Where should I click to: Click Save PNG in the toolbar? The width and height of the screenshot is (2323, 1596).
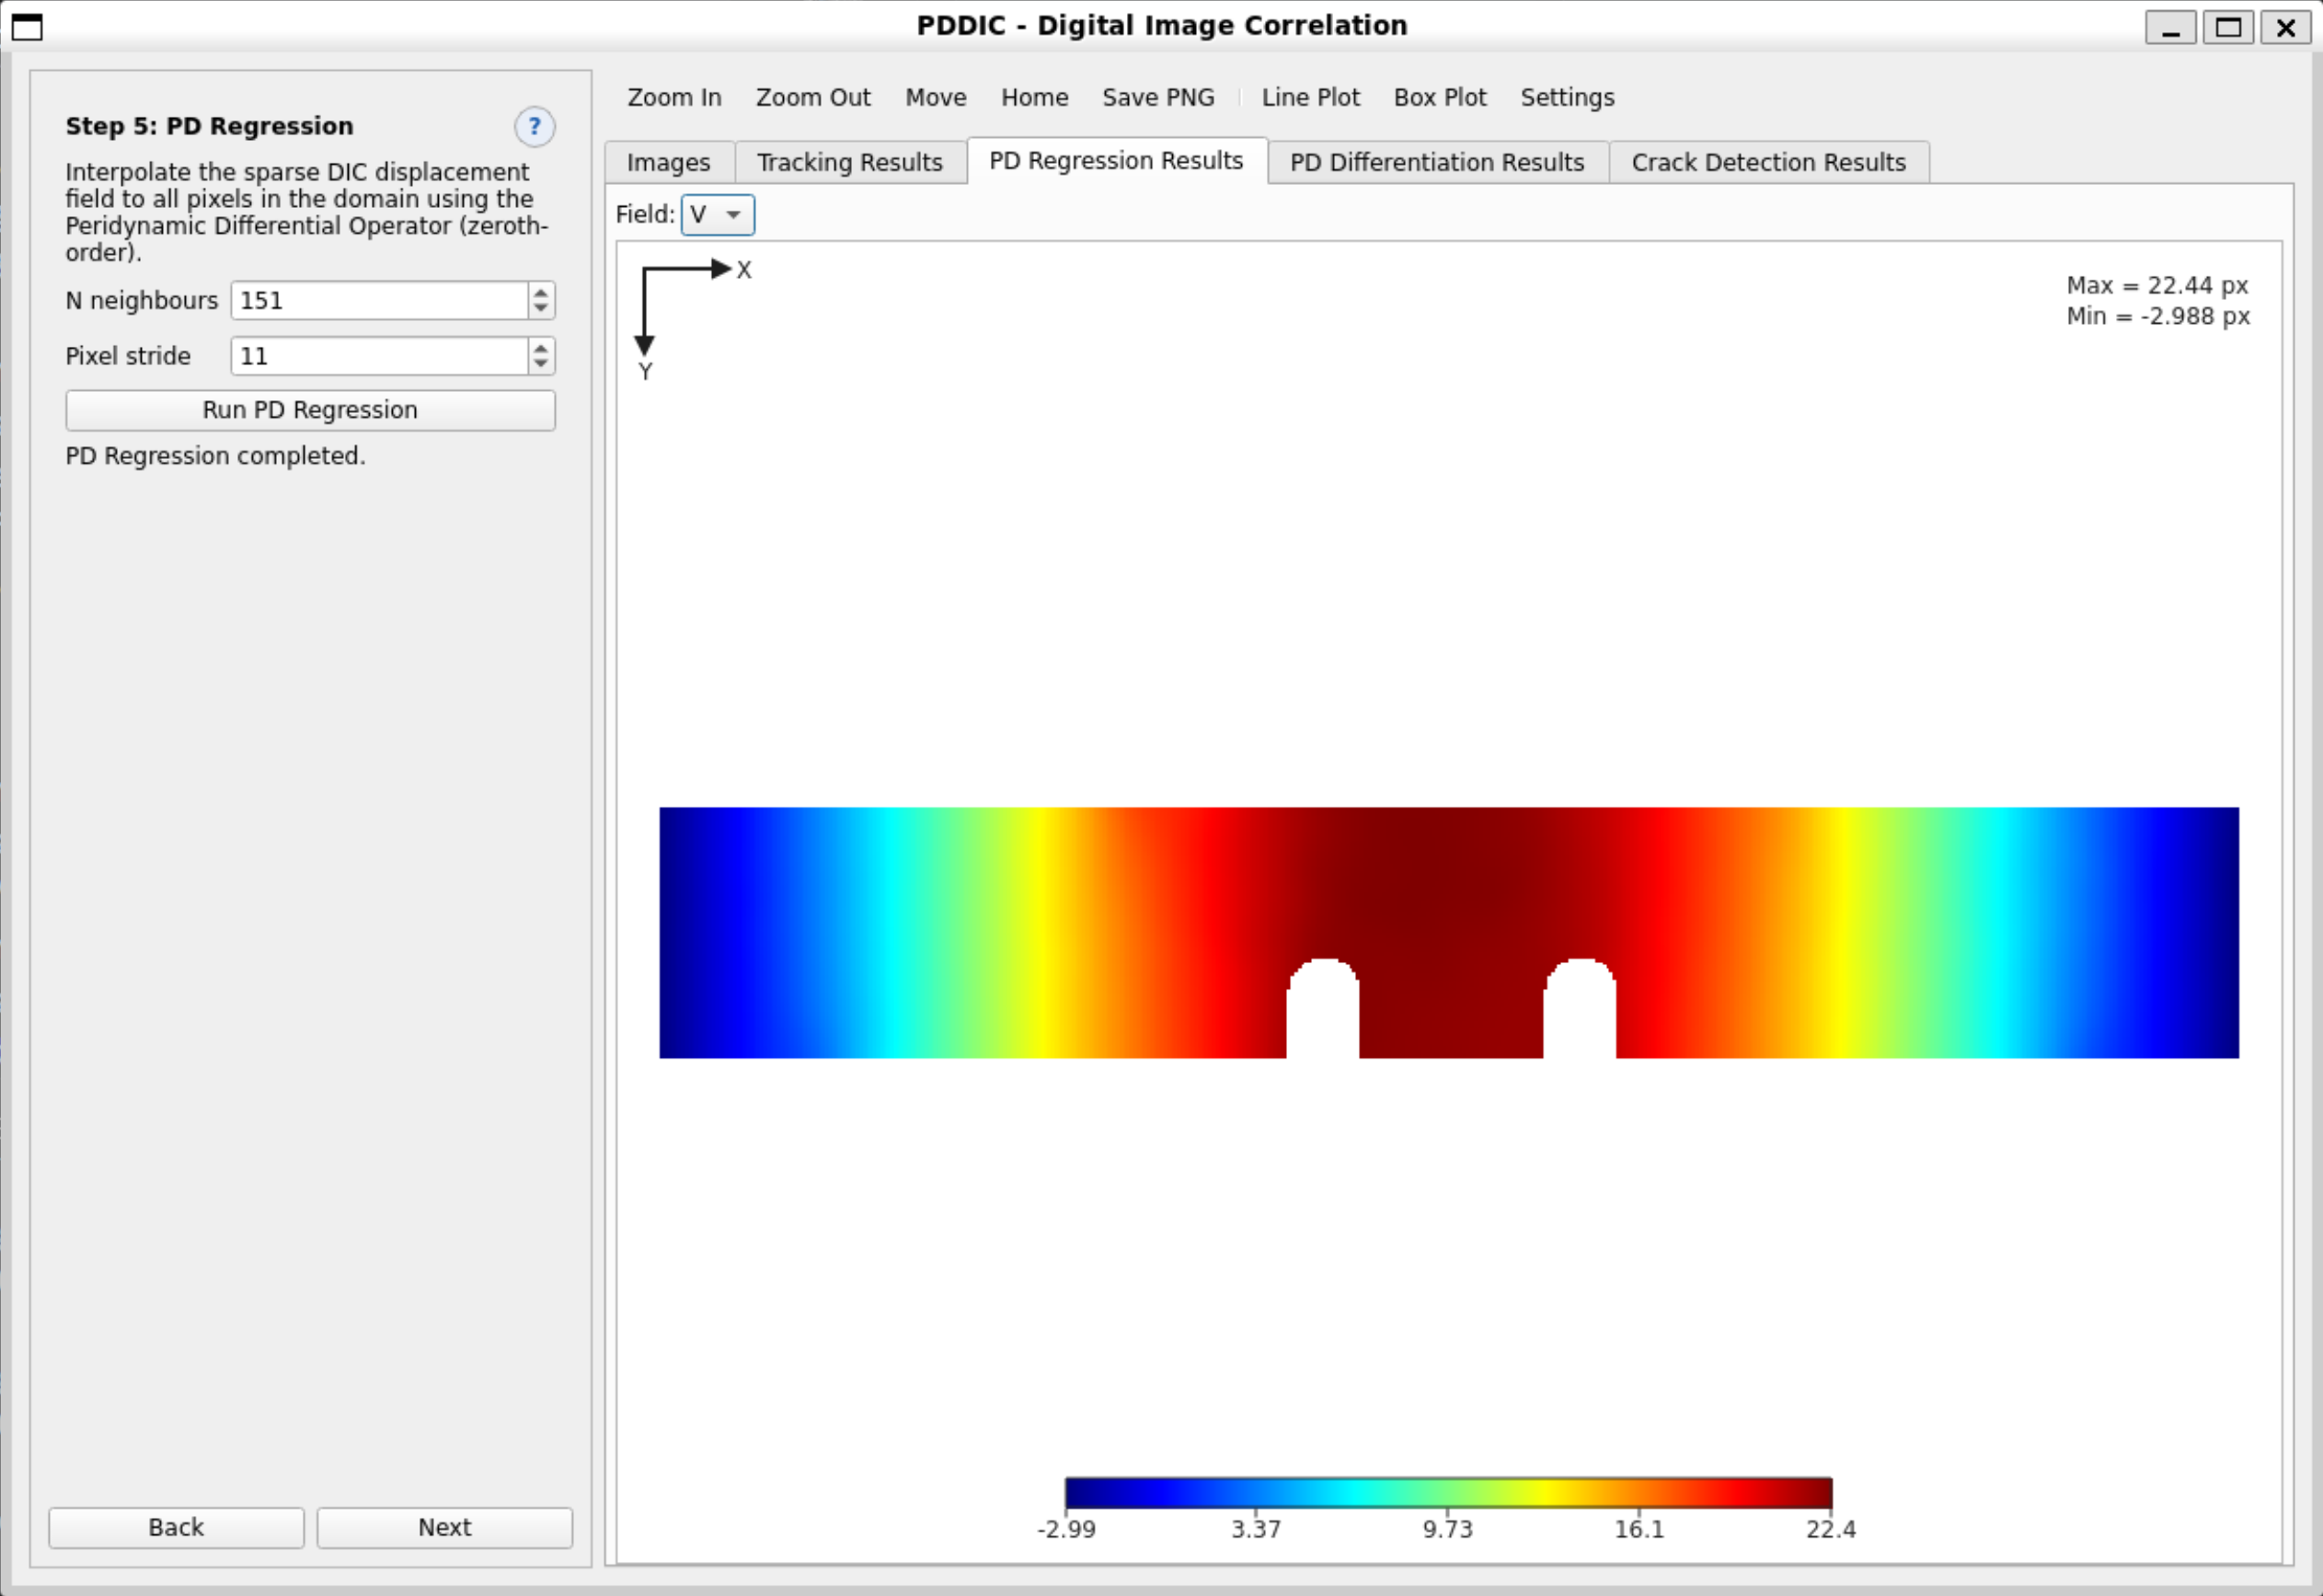1158,98
